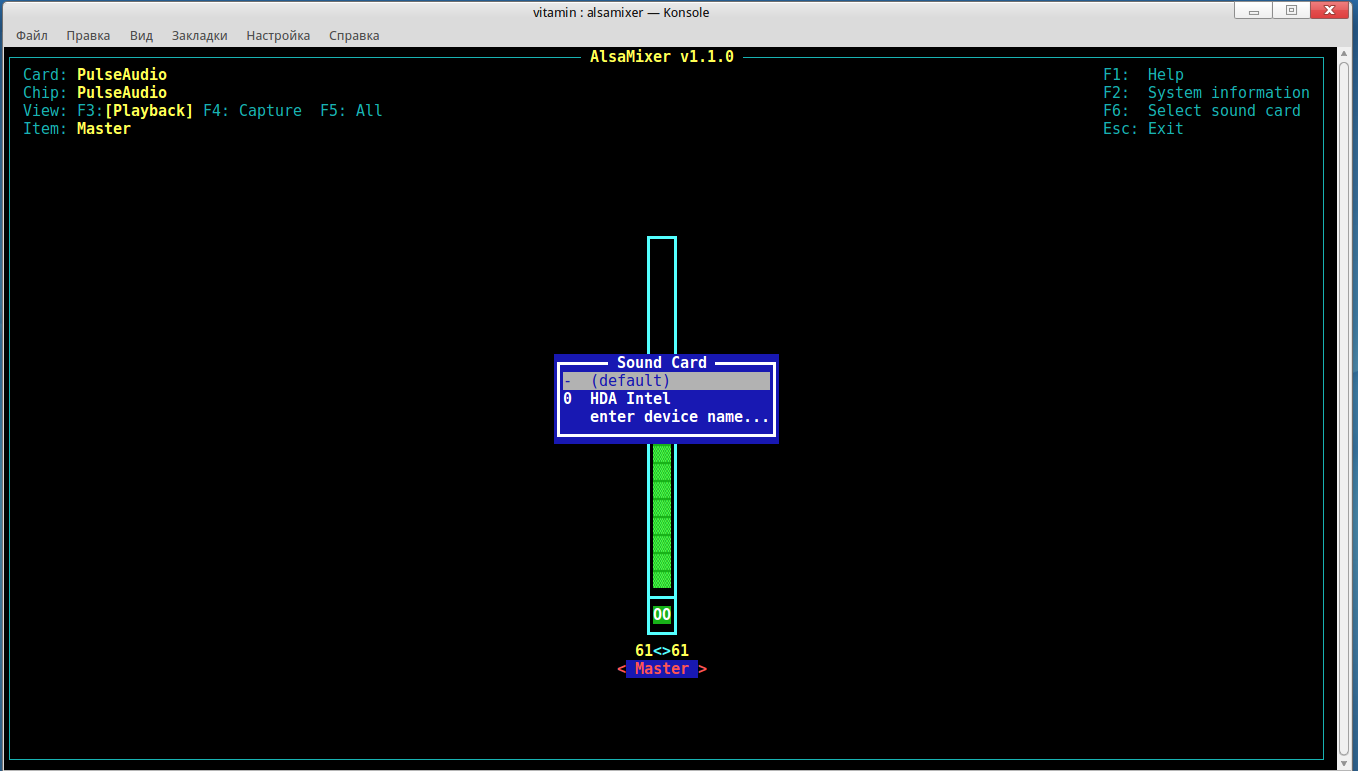
Task: Open the Файл menu
Action: (x=32, y=35)
